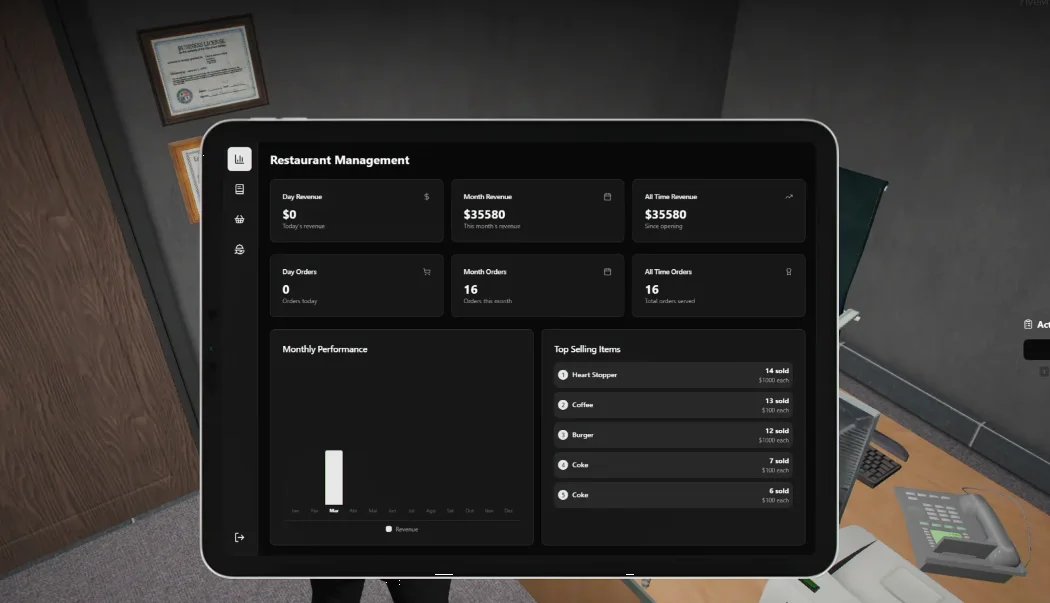Click the Orders this month subtitle
1050x603 pixels.
pos(488,302)
